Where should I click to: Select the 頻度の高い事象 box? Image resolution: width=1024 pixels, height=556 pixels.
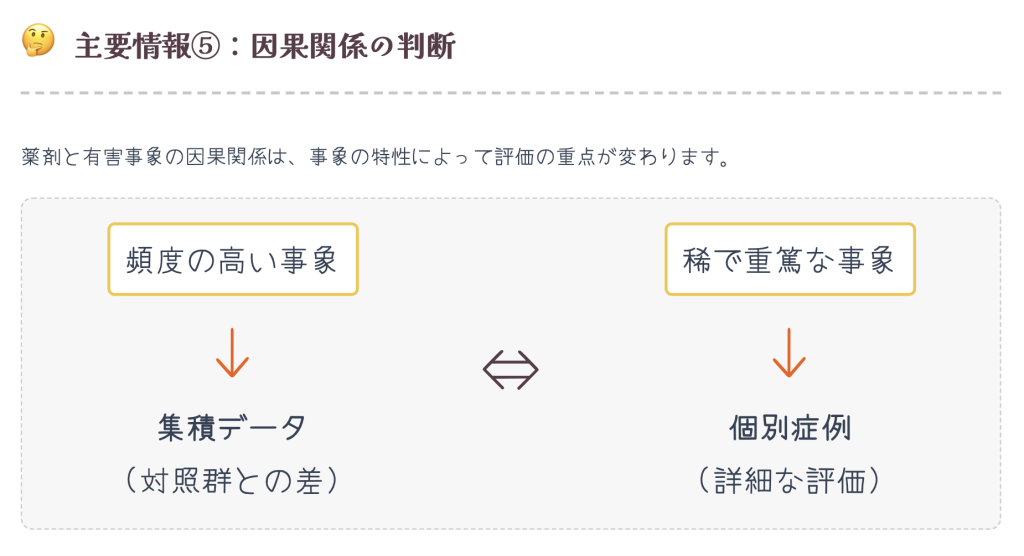pyautogui.click(x=232, y=259)
